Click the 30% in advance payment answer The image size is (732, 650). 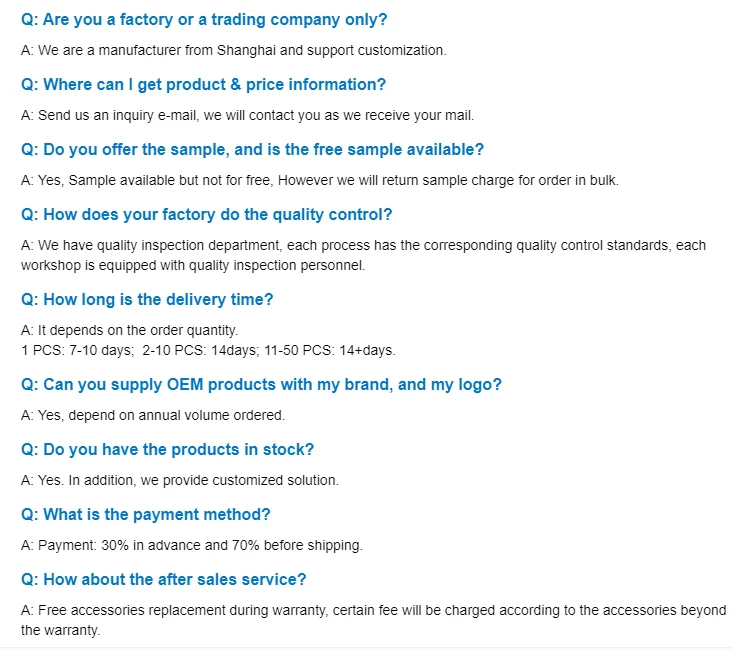click(x=192, y=545)
